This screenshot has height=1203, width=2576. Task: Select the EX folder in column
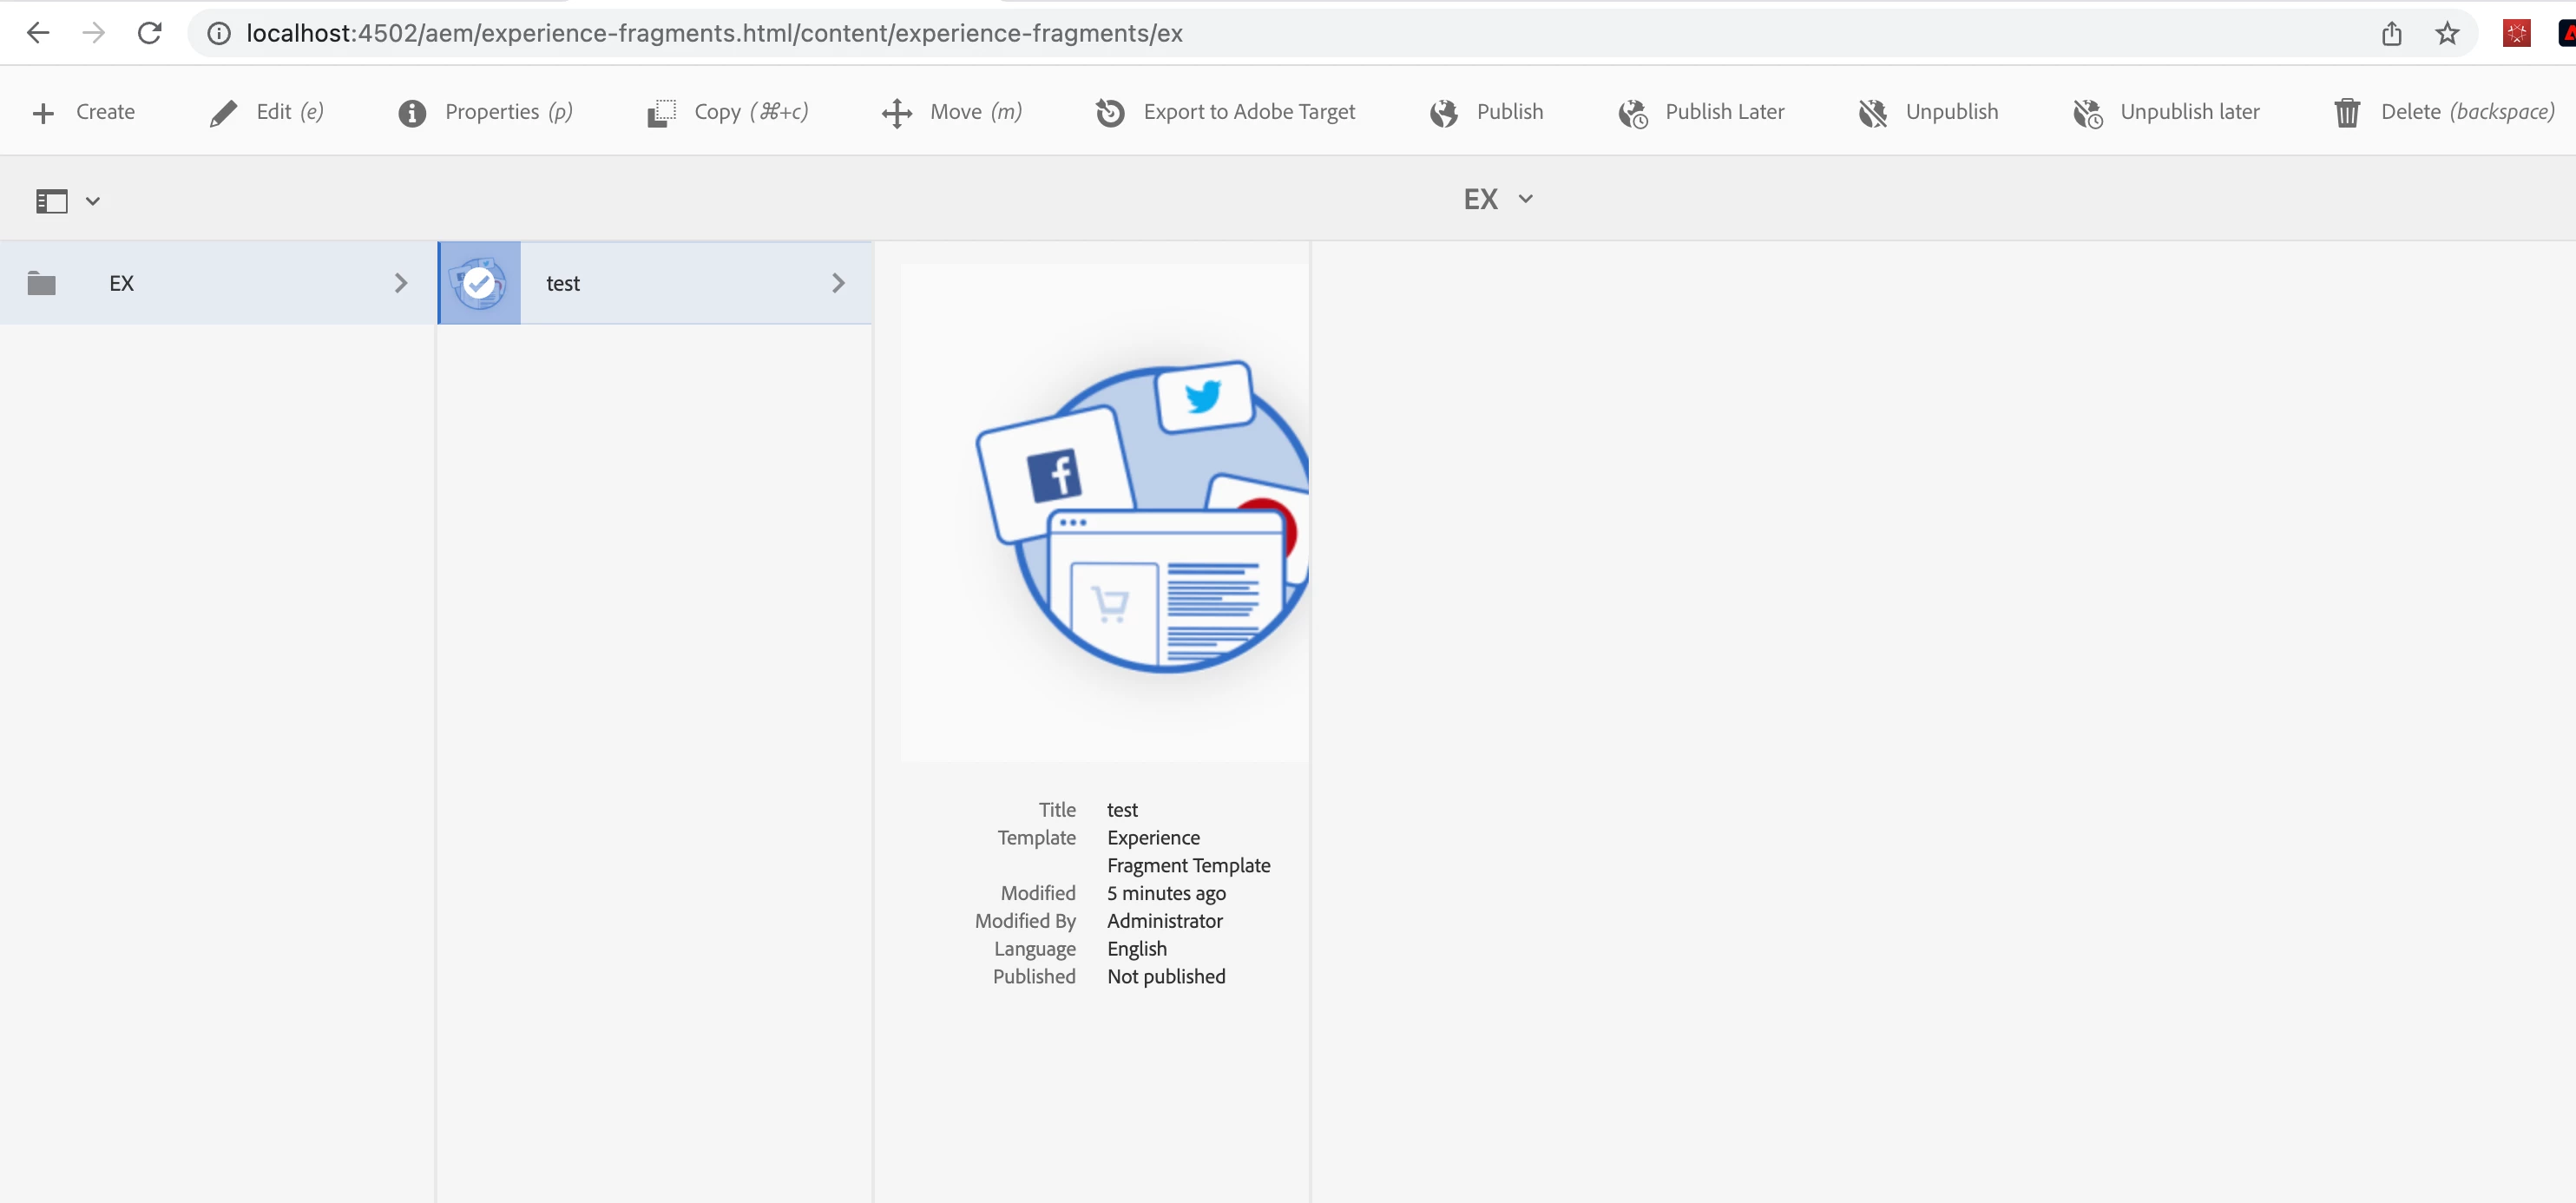pyautogui.click(x=121, y=283)
